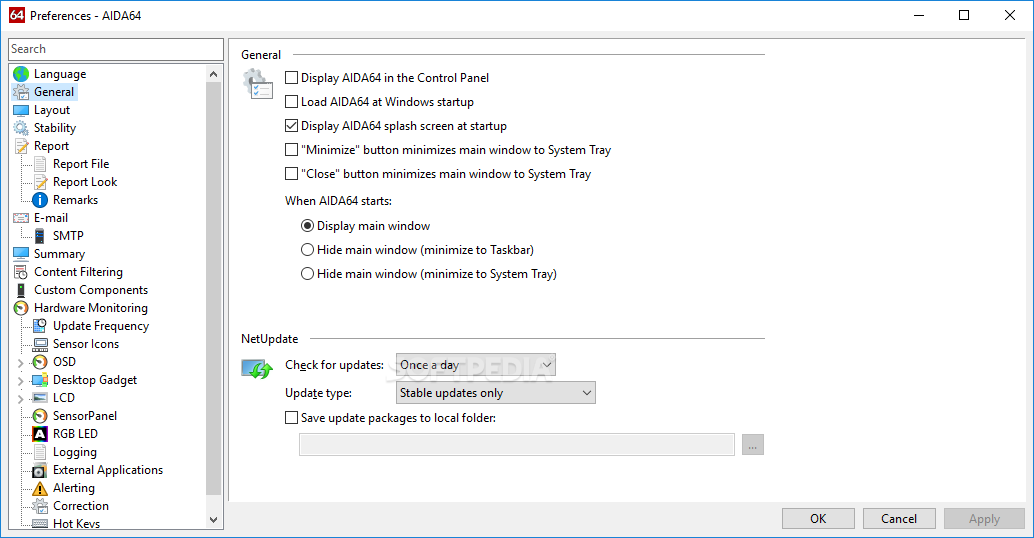
Task: Open the Update type dropdown
Action: (x=495, y=393)
